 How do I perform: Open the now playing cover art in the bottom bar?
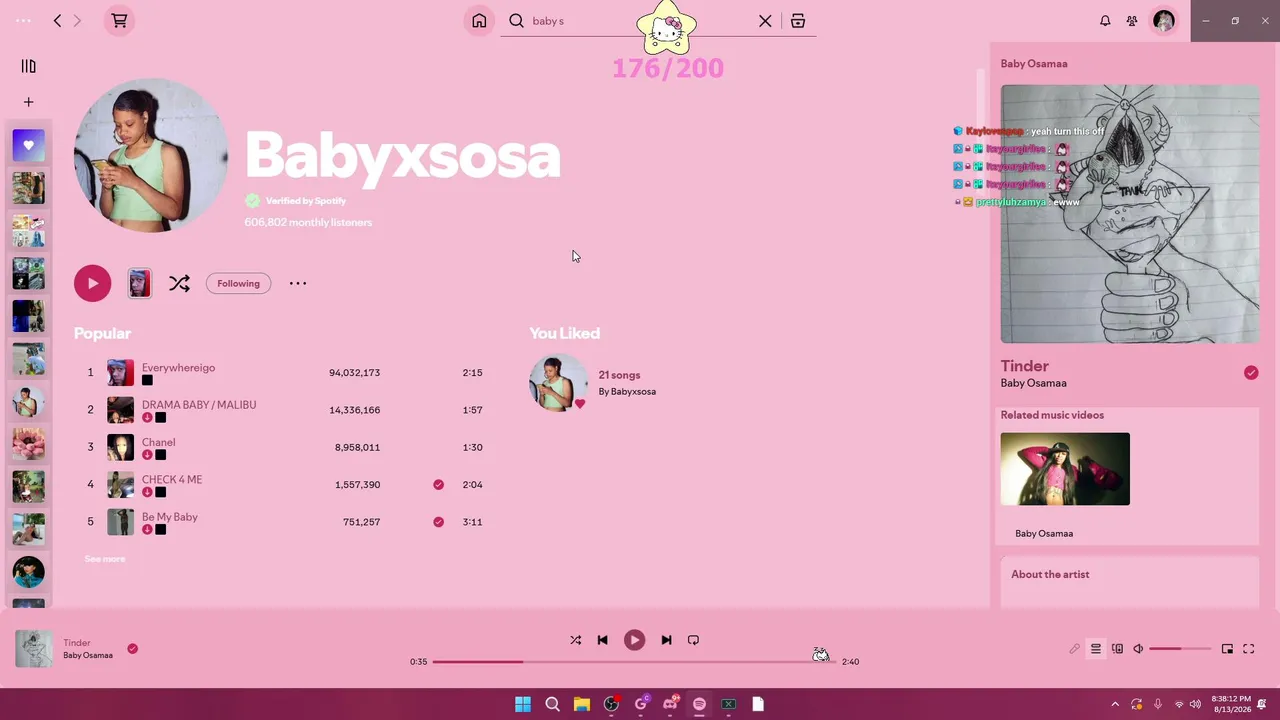(x=33, y=649)
